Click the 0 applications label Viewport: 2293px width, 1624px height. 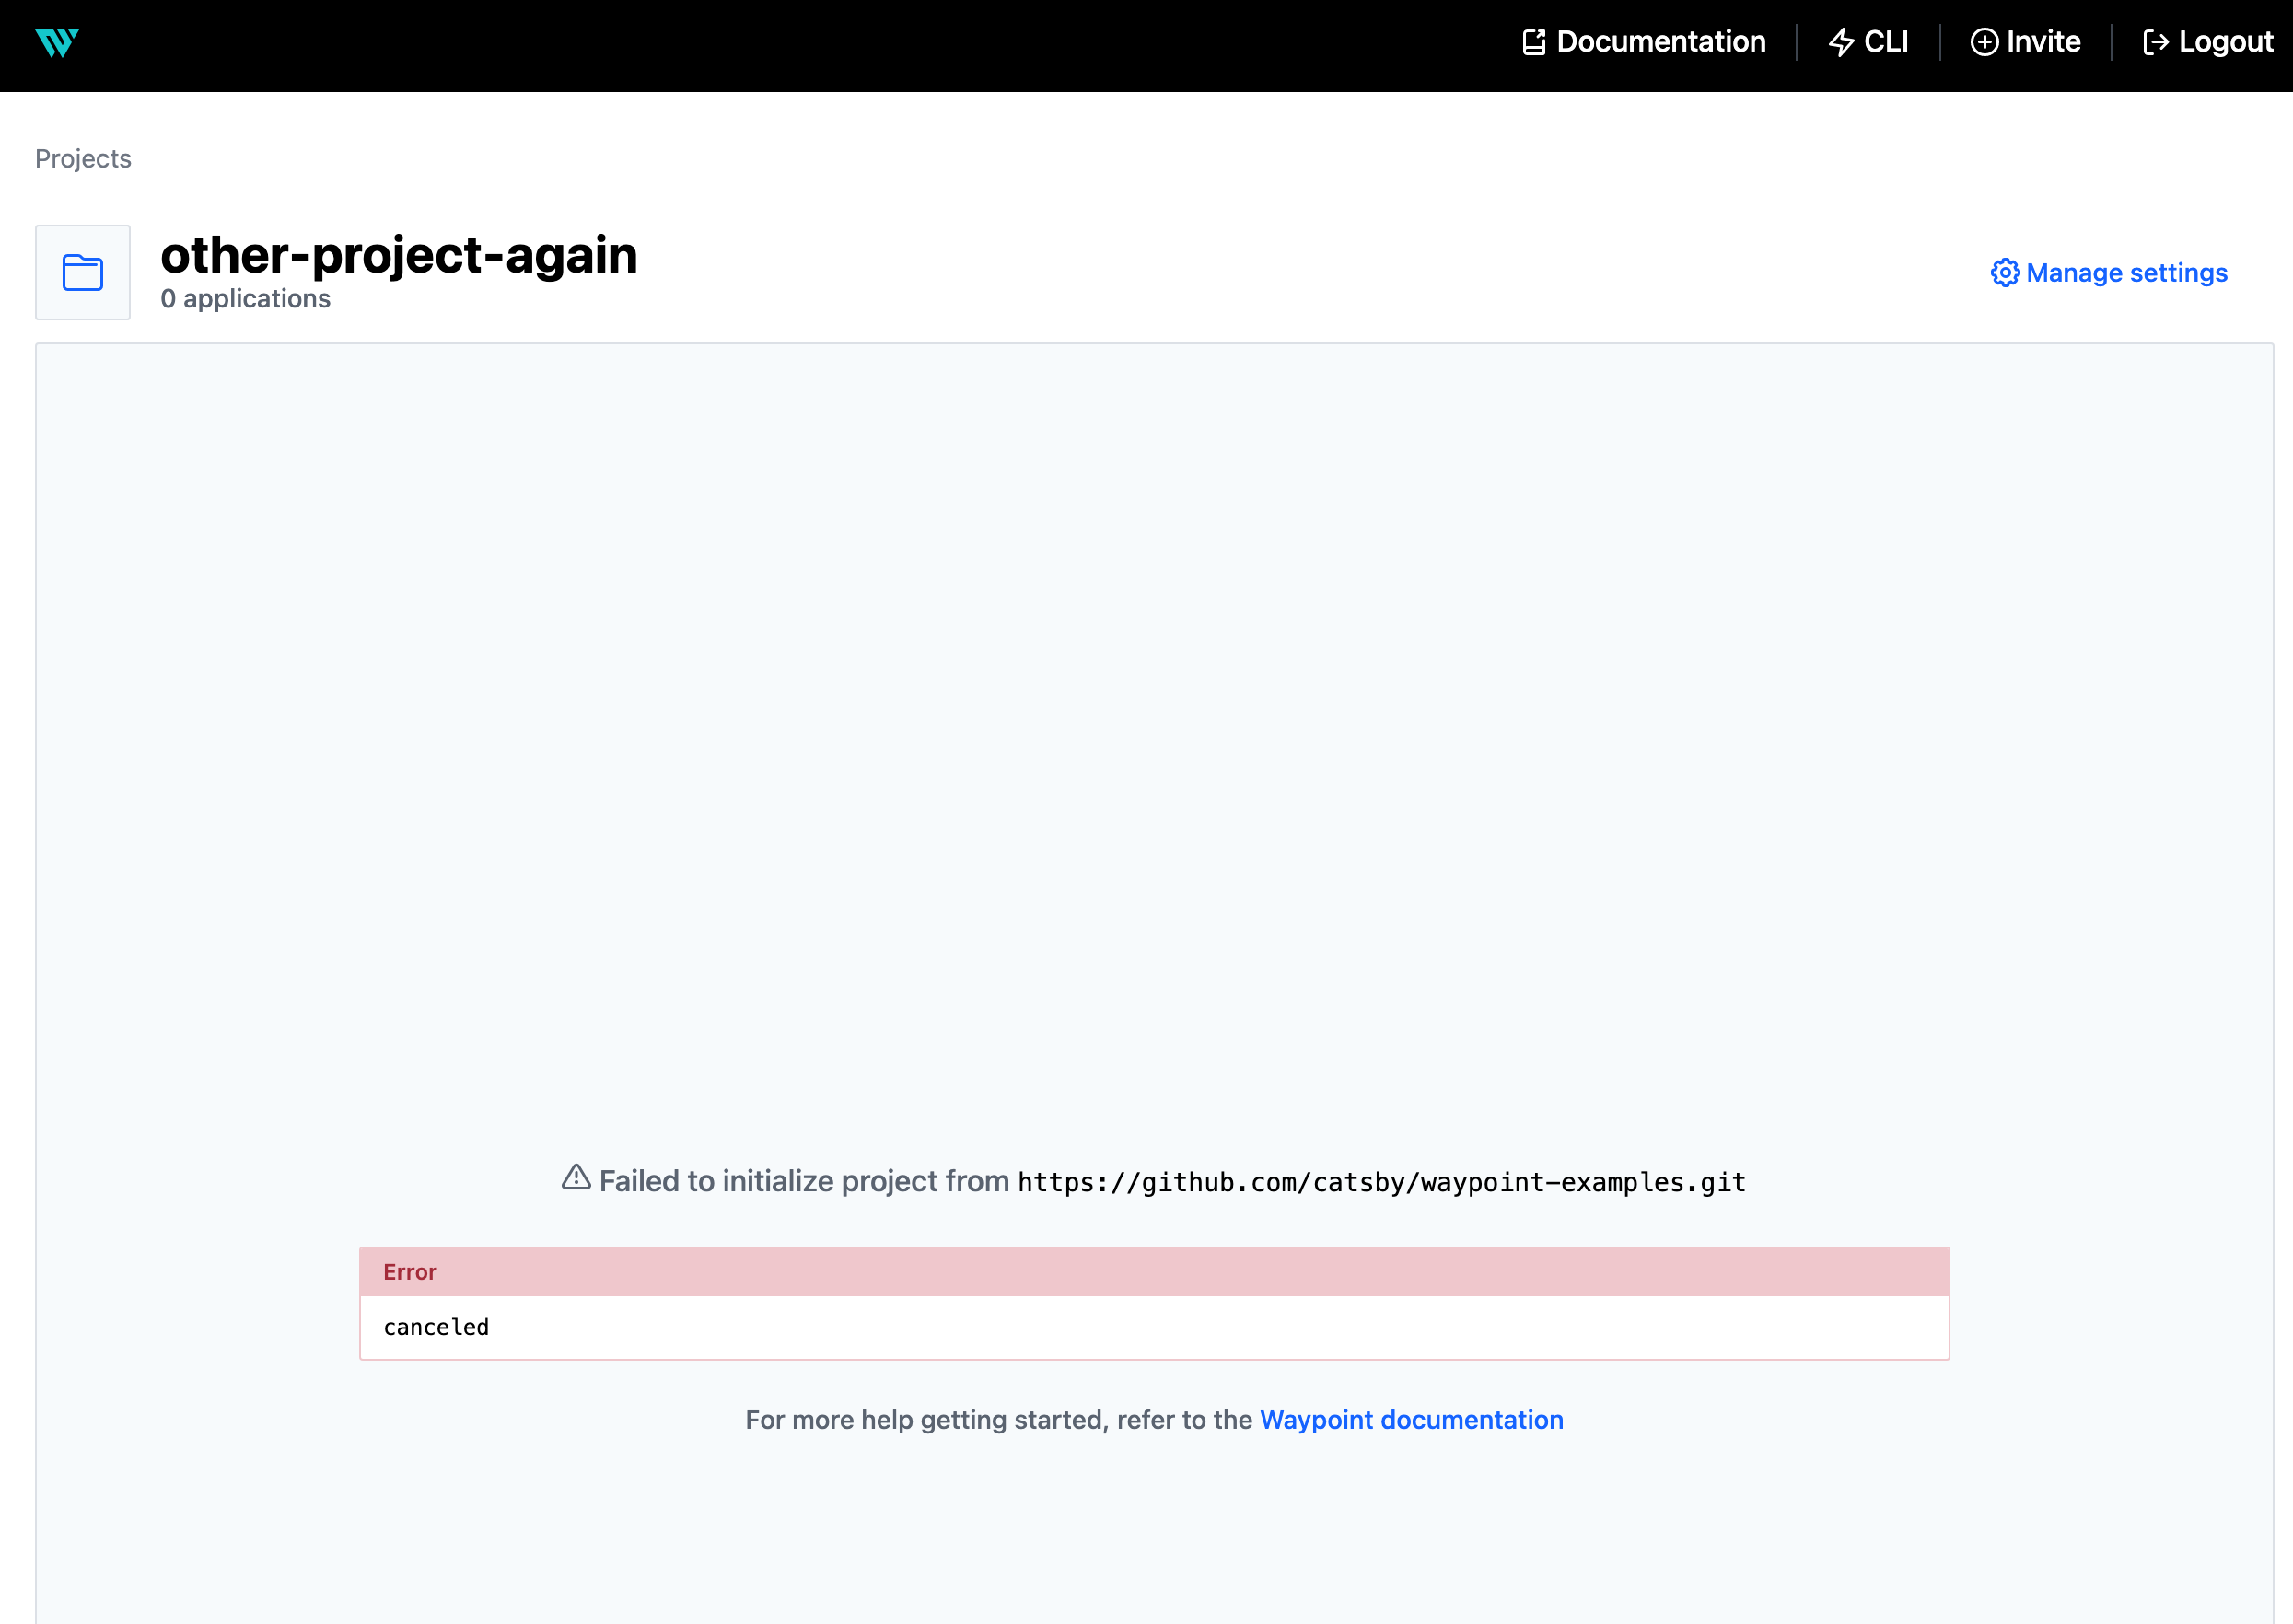245,298
